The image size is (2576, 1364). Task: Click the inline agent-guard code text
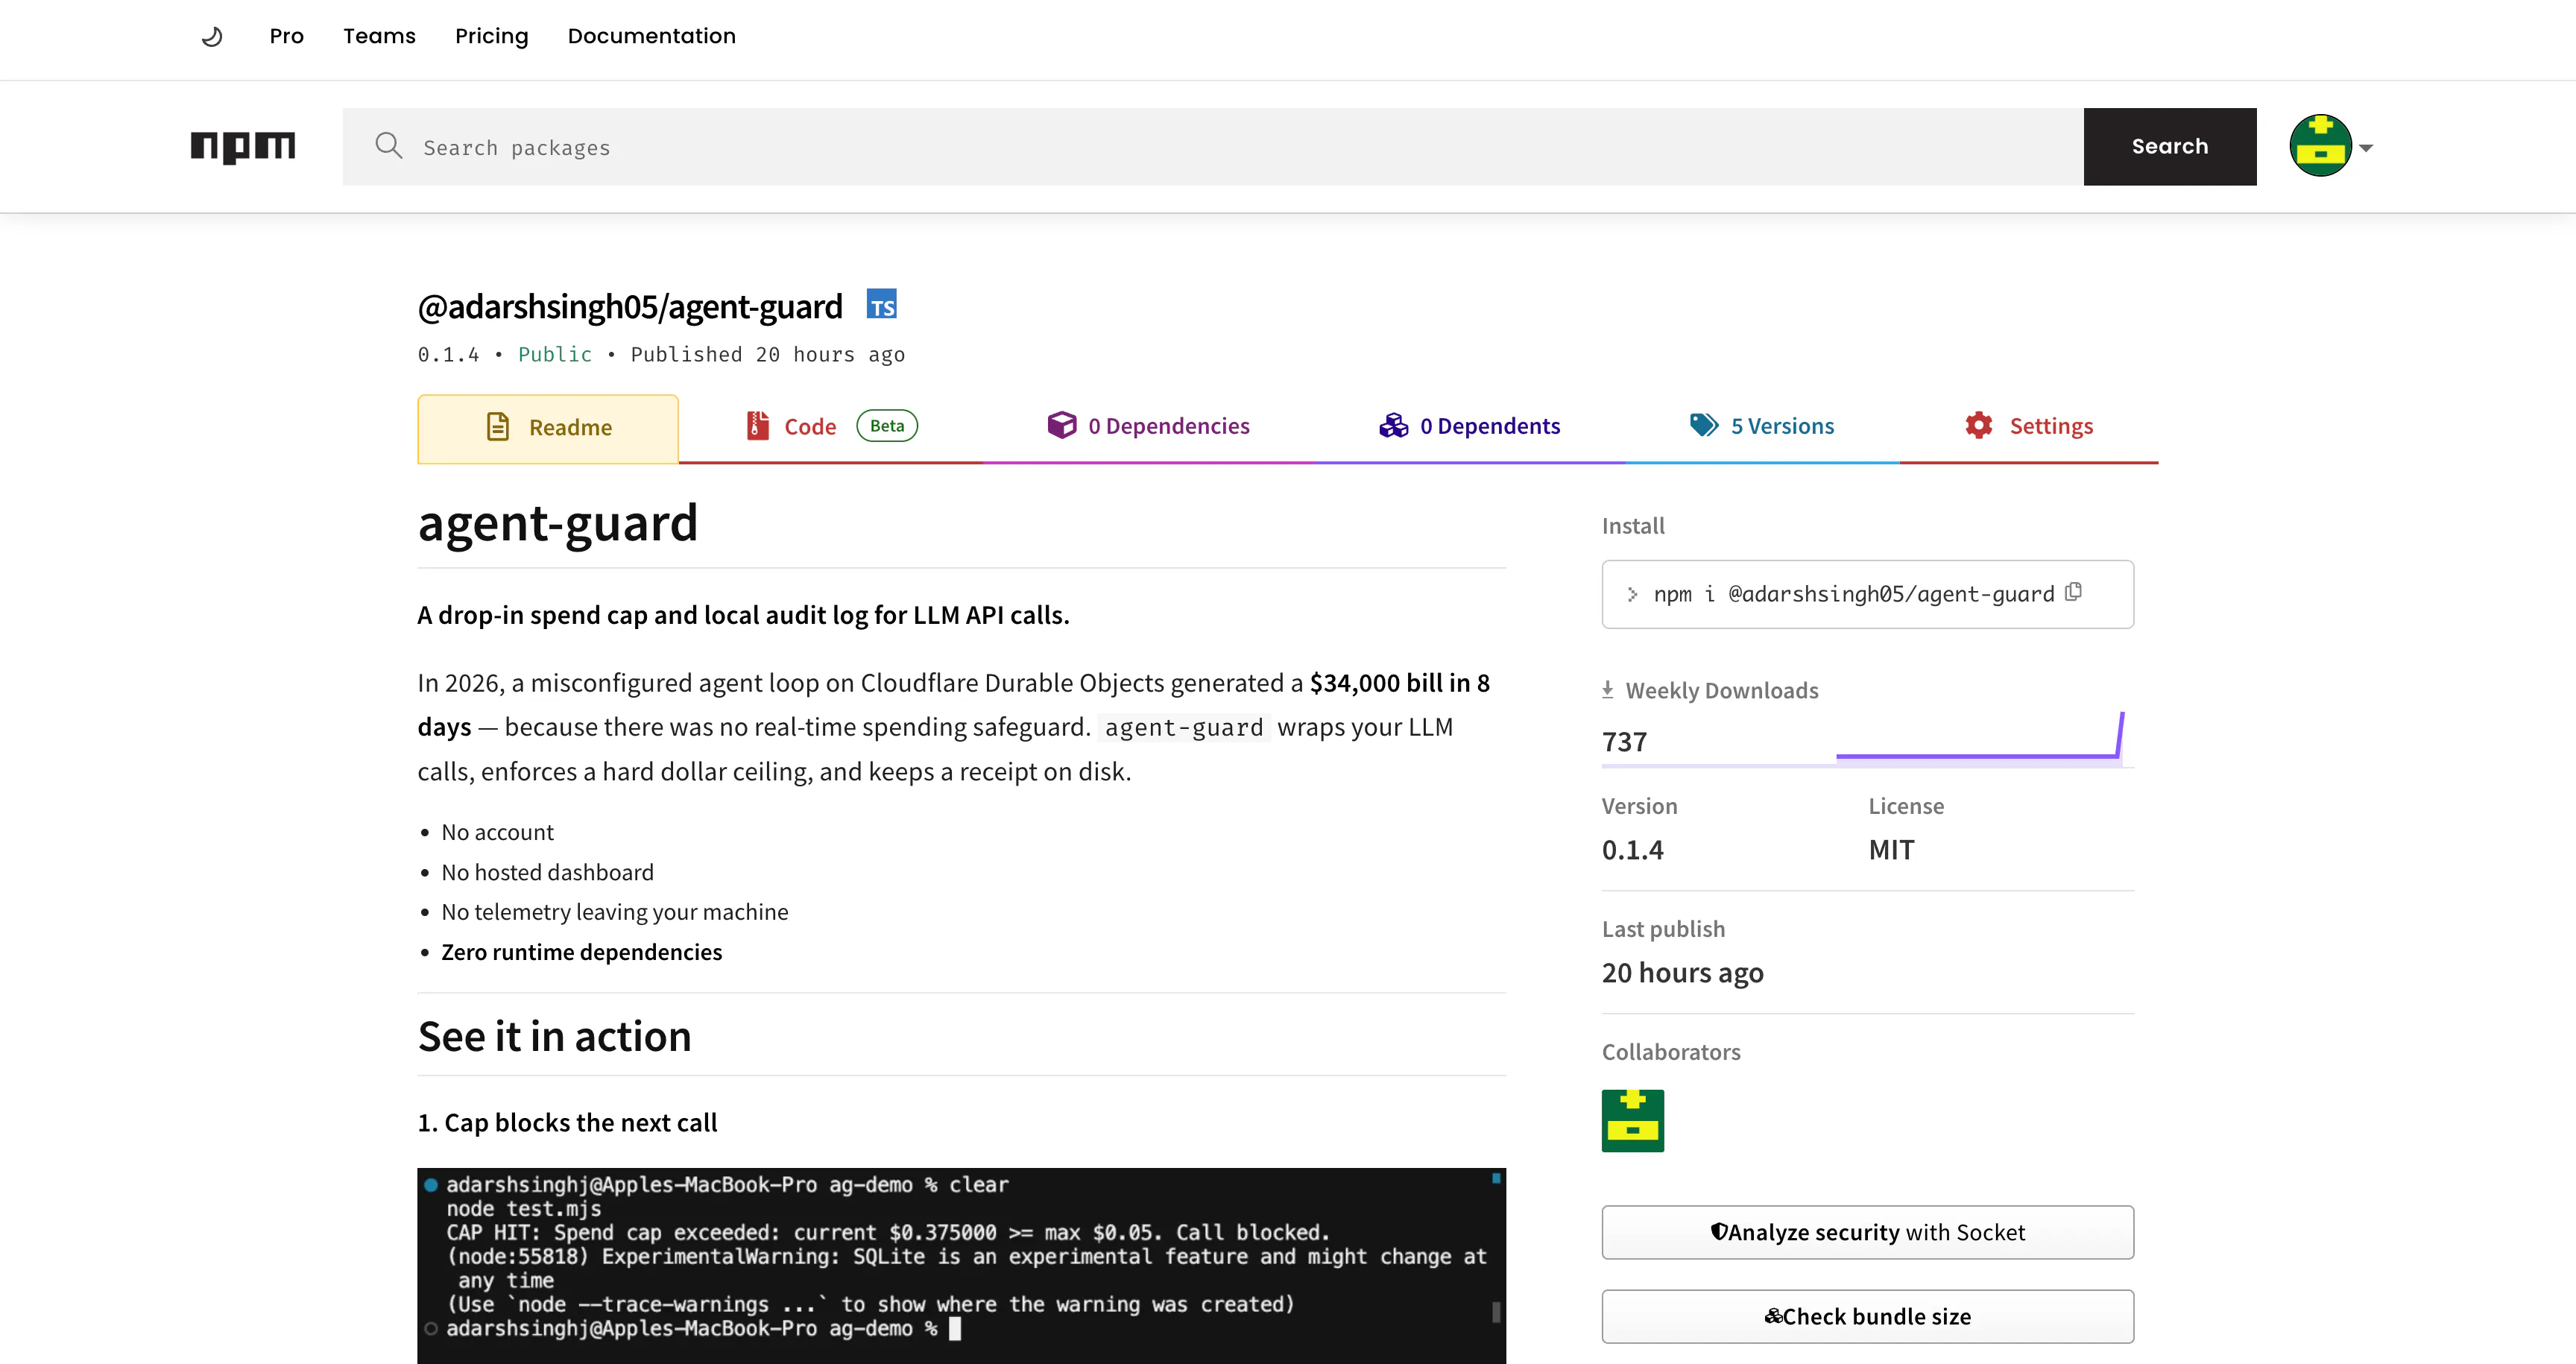[x=1184, y=728]
